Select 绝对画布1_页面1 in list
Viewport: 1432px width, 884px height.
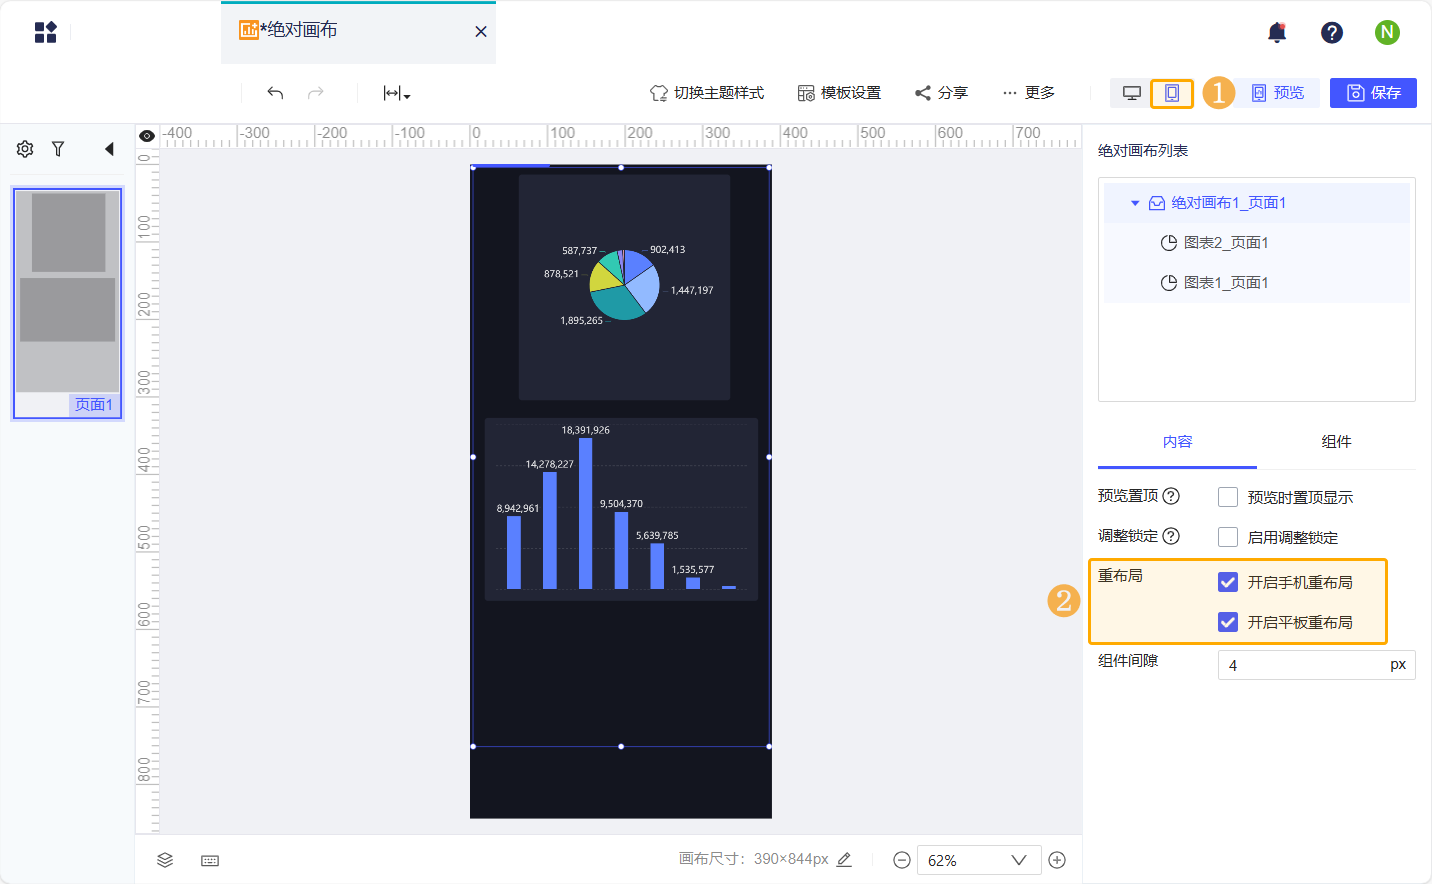(1257, 203)
